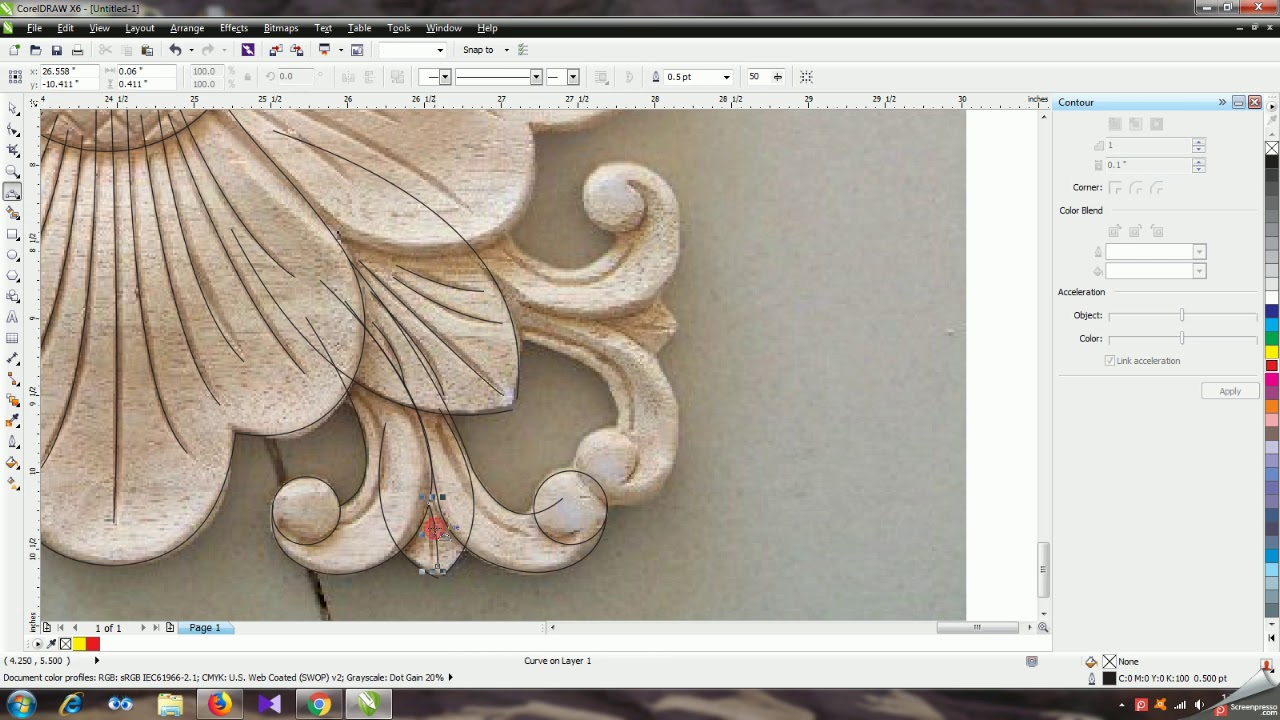Open the line style dropdown
The height and width of the screenshot is (720, 1280).
pos(536,77)
